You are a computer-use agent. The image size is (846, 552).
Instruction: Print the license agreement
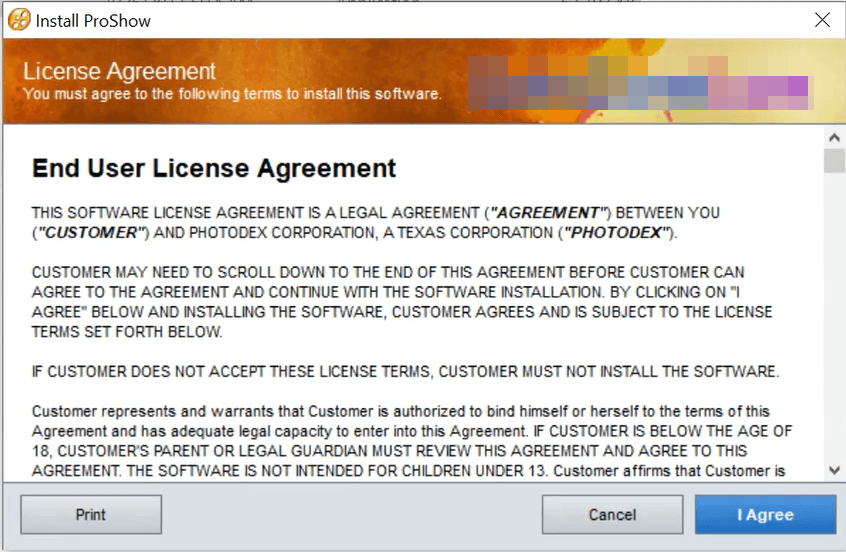[x=91, y=515]
